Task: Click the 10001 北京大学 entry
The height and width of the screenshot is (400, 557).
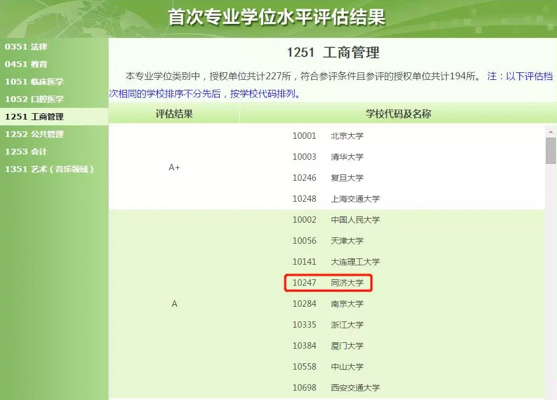Action: 328,136
